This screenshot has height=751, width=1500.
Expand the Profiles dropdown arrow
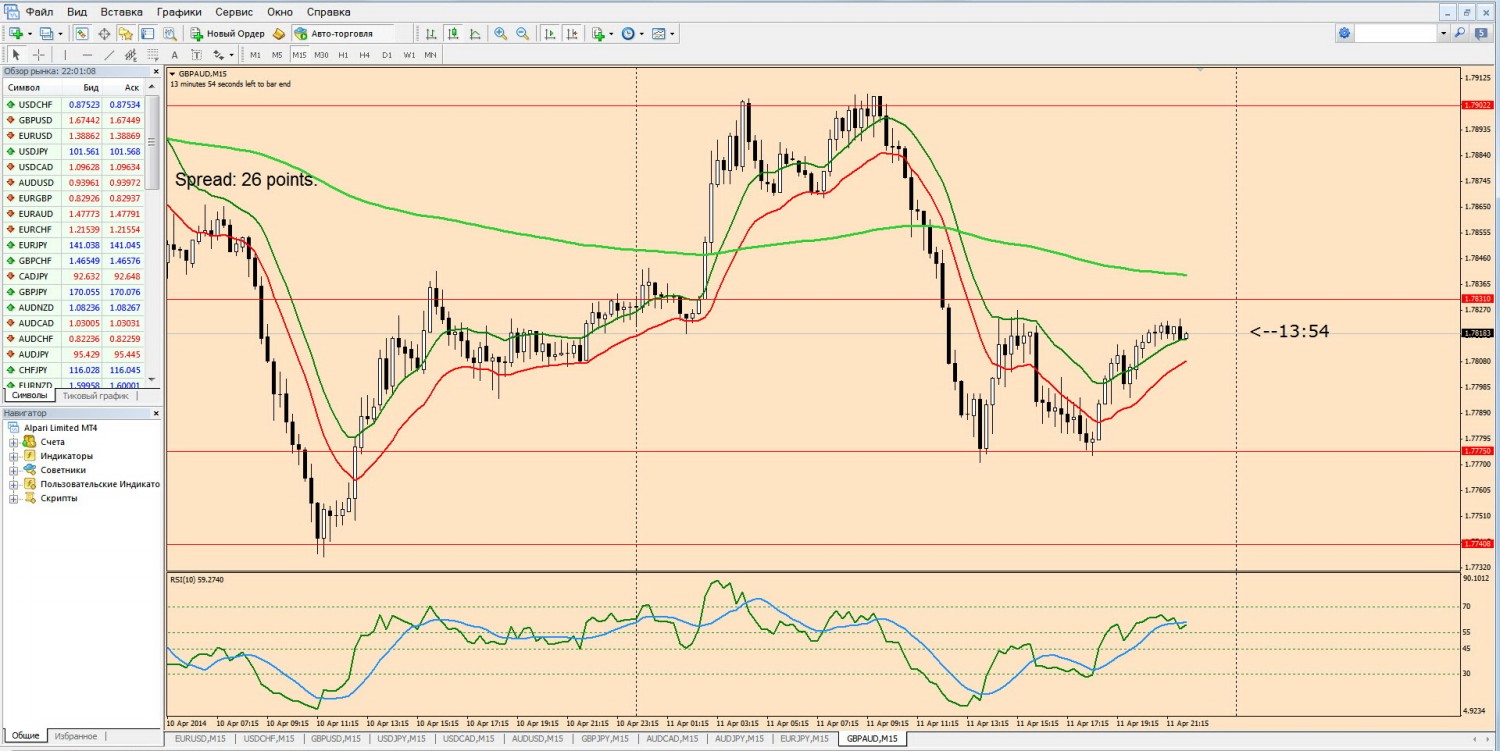tap(60, 33)
